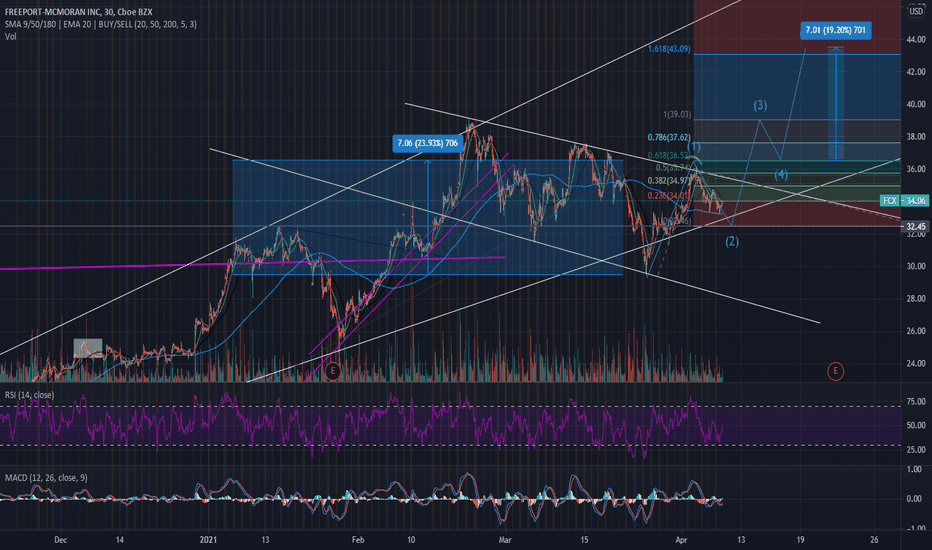Click the 0.618(36.52) Fibonacci level label
This screenshot has height=550, width=932.
[x=668, y=155]
